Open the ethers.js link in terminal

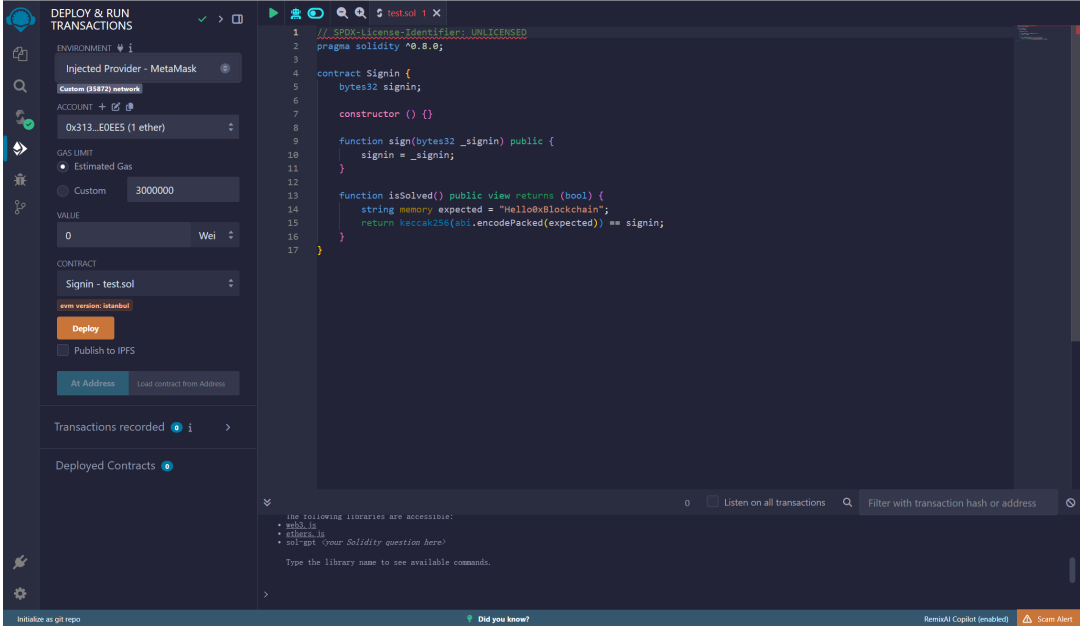pos(305,533)
